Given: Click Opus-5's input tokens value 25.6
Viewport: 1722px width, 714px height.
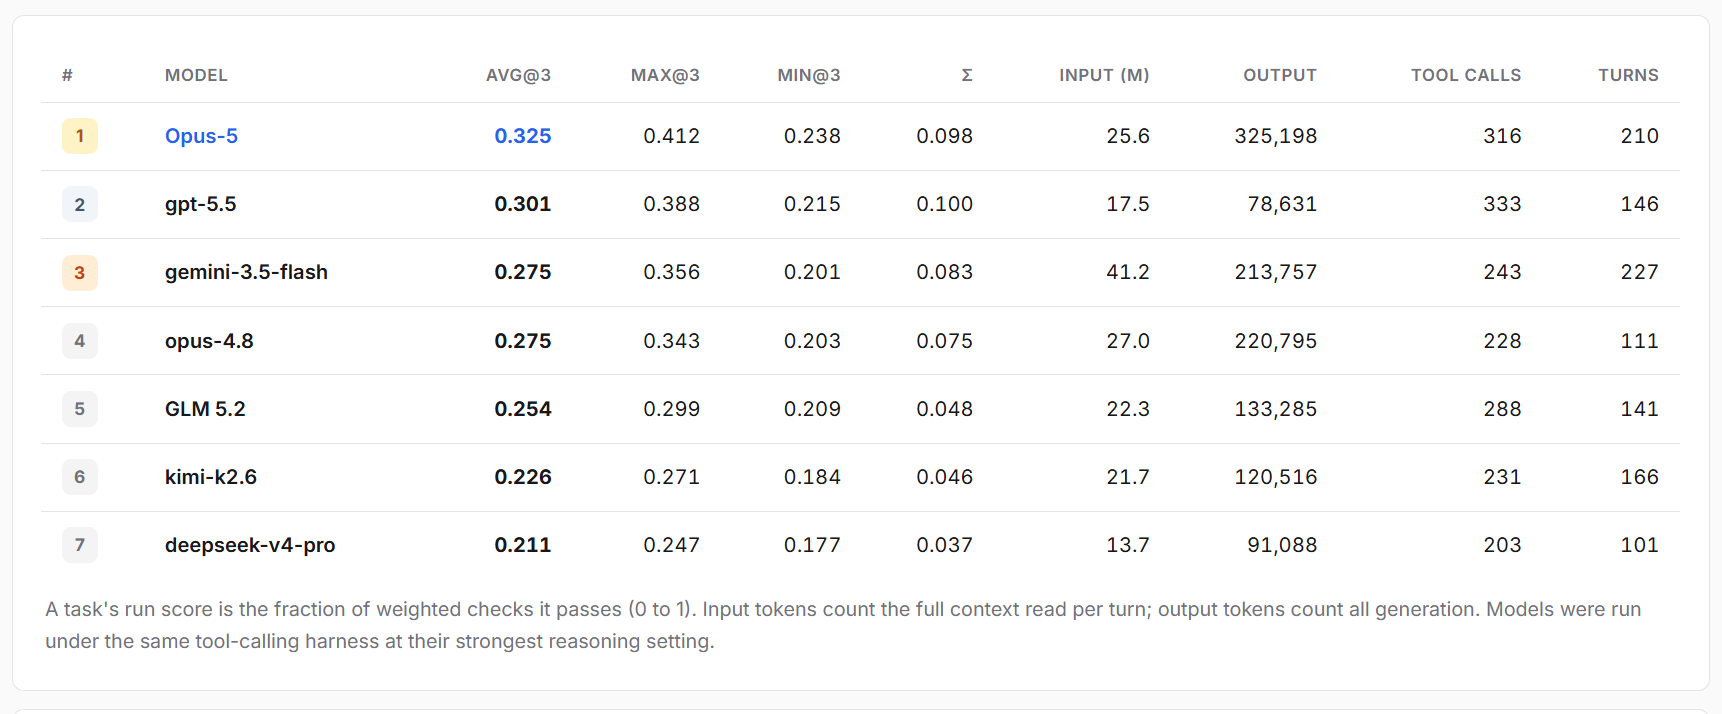Looking at the screenshot, I should point(1128,136).
